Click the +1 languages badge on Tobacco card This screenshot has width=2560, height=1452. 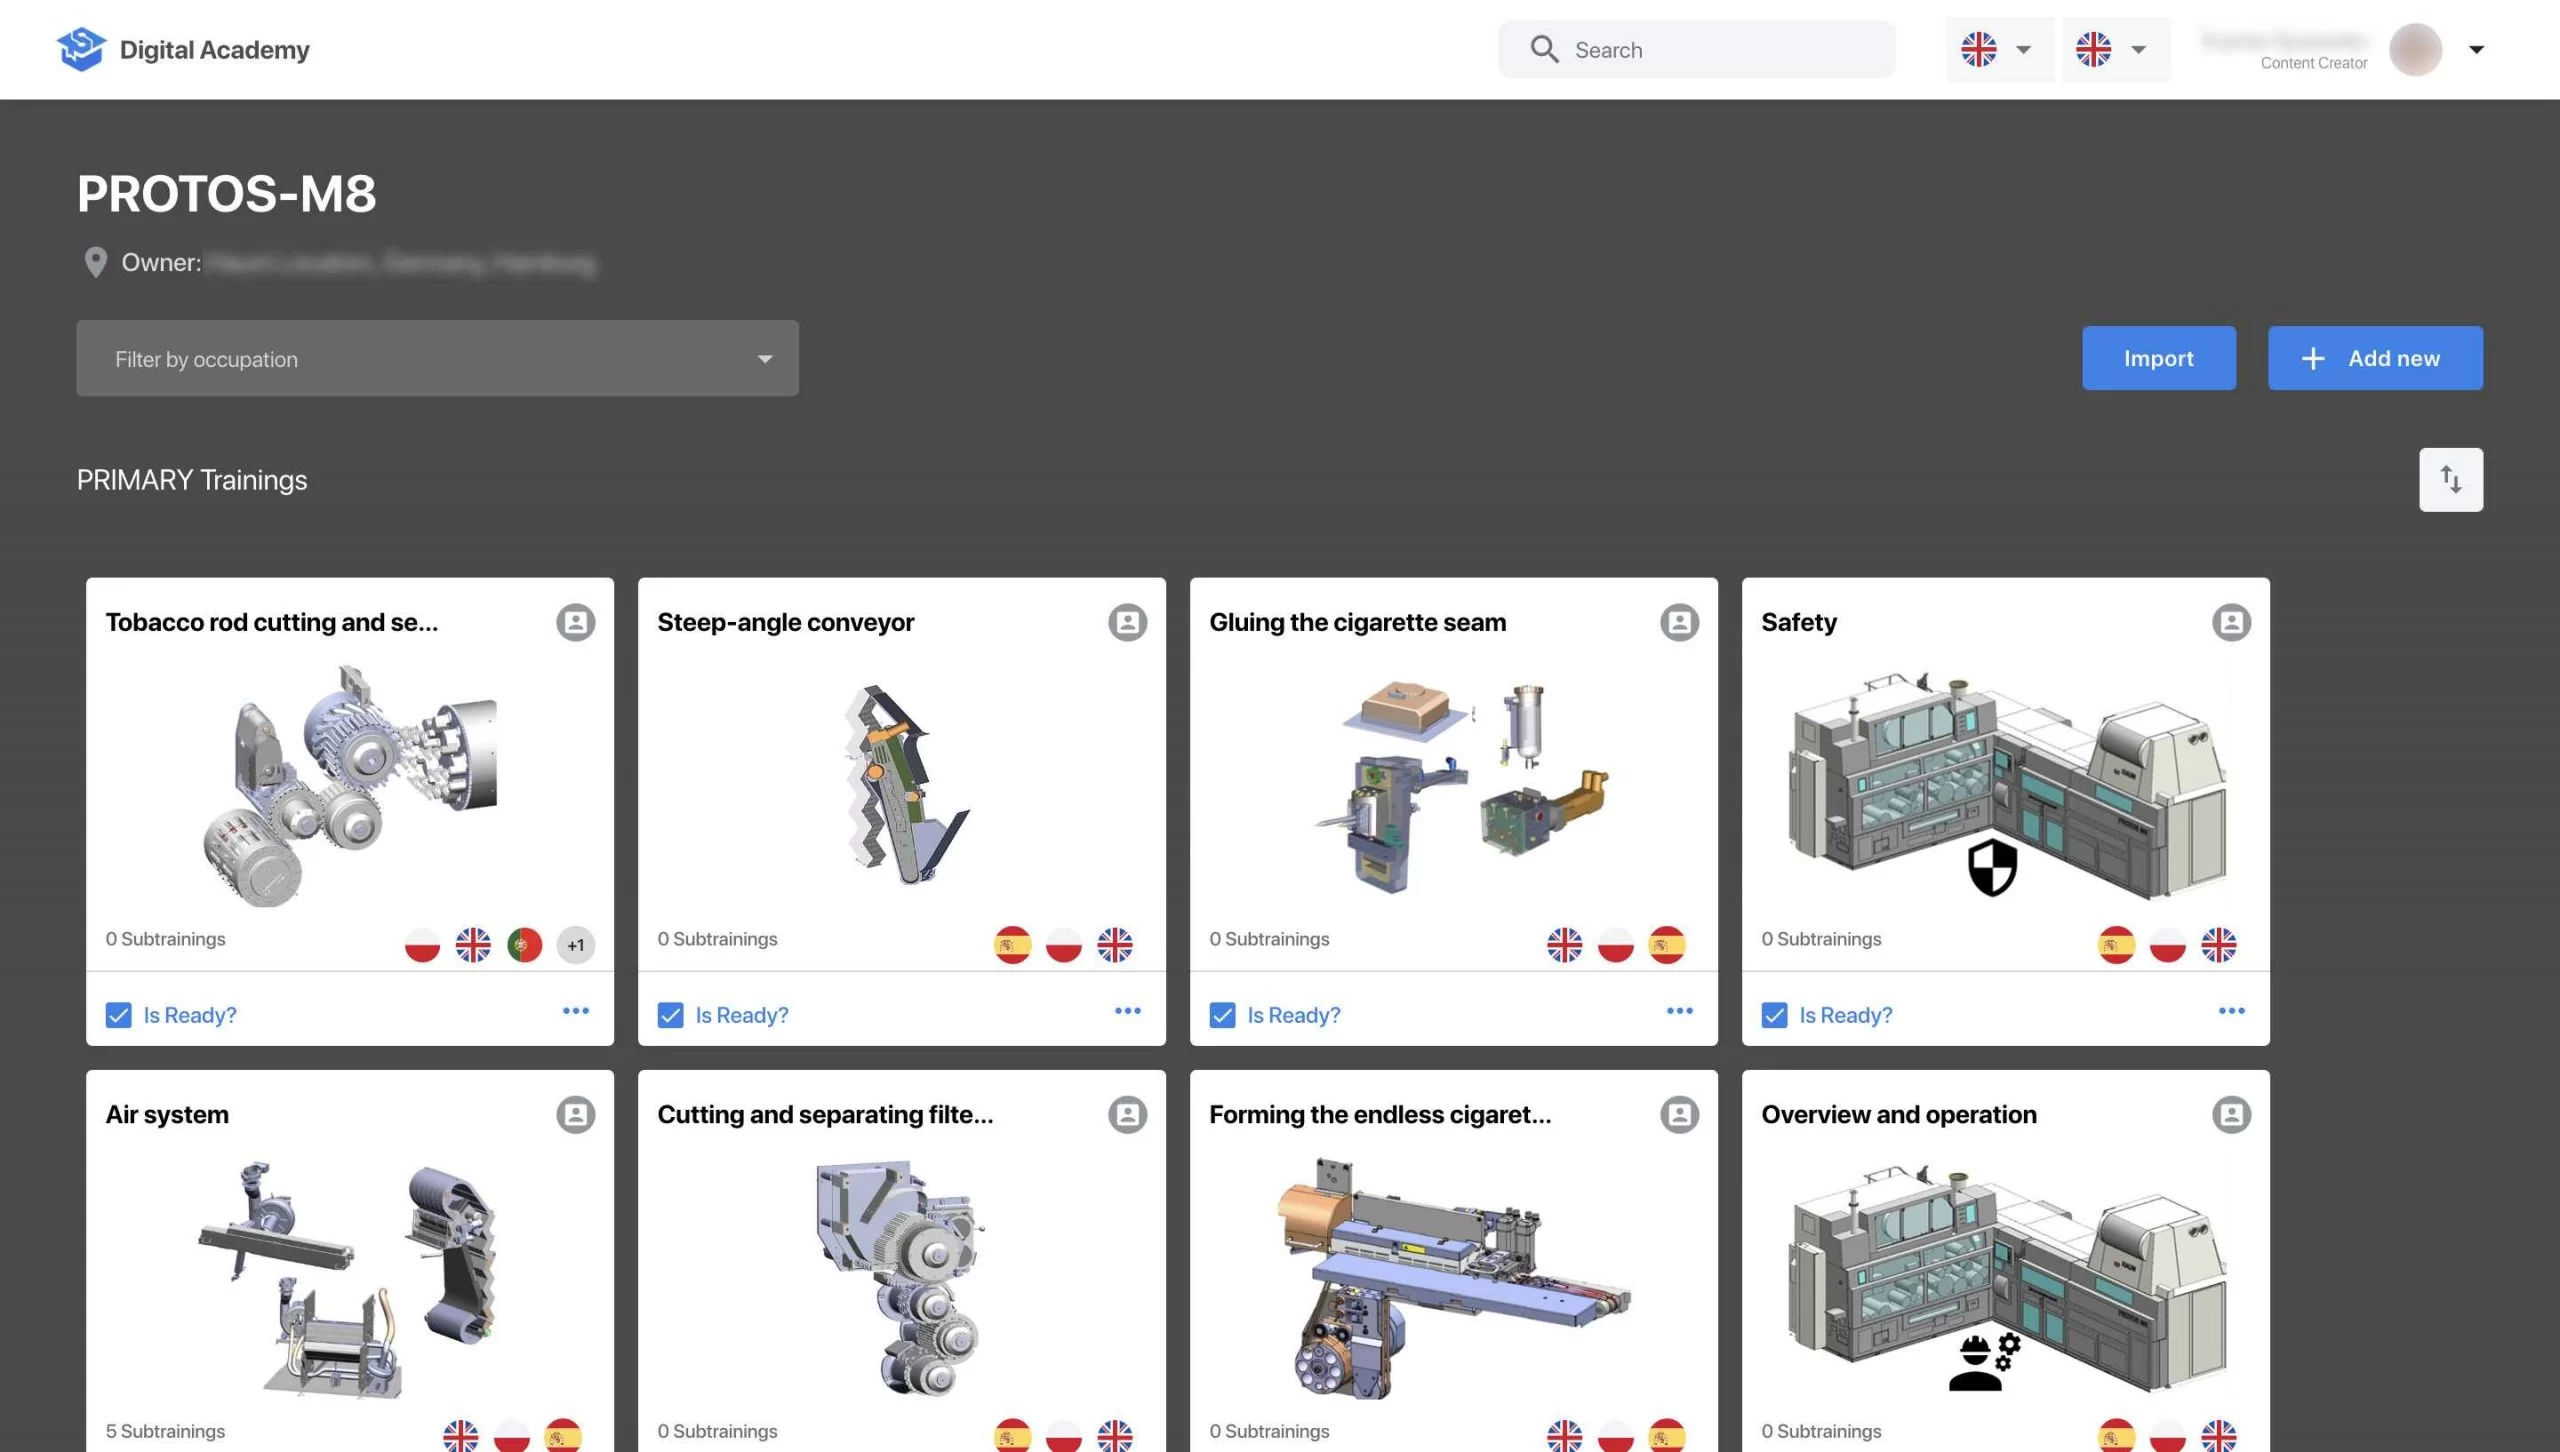pos(575,945)
